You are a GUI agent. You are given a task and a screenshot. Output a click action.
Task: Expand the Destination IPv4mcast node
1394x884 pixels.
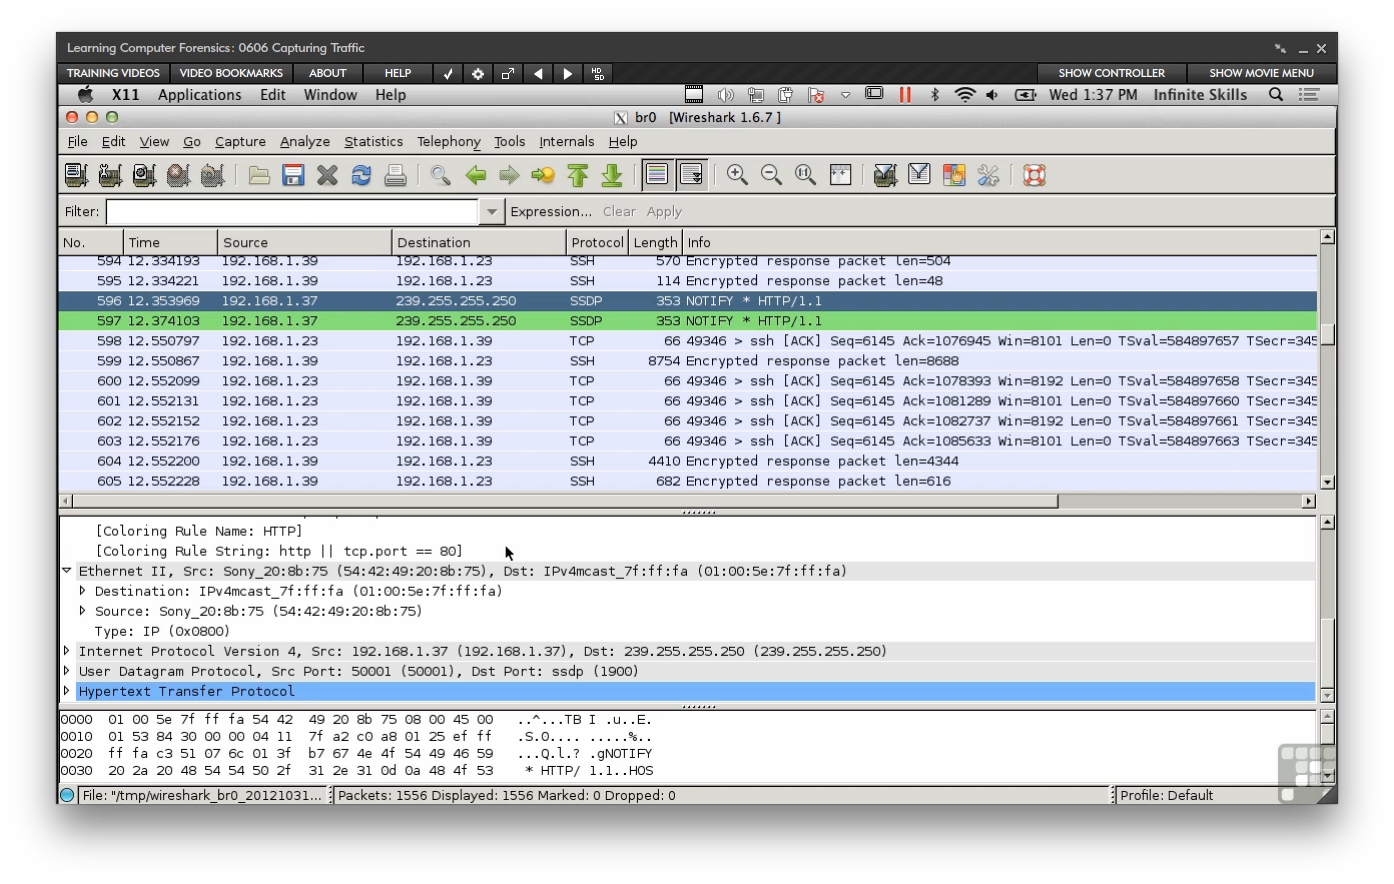coord(83,591)
